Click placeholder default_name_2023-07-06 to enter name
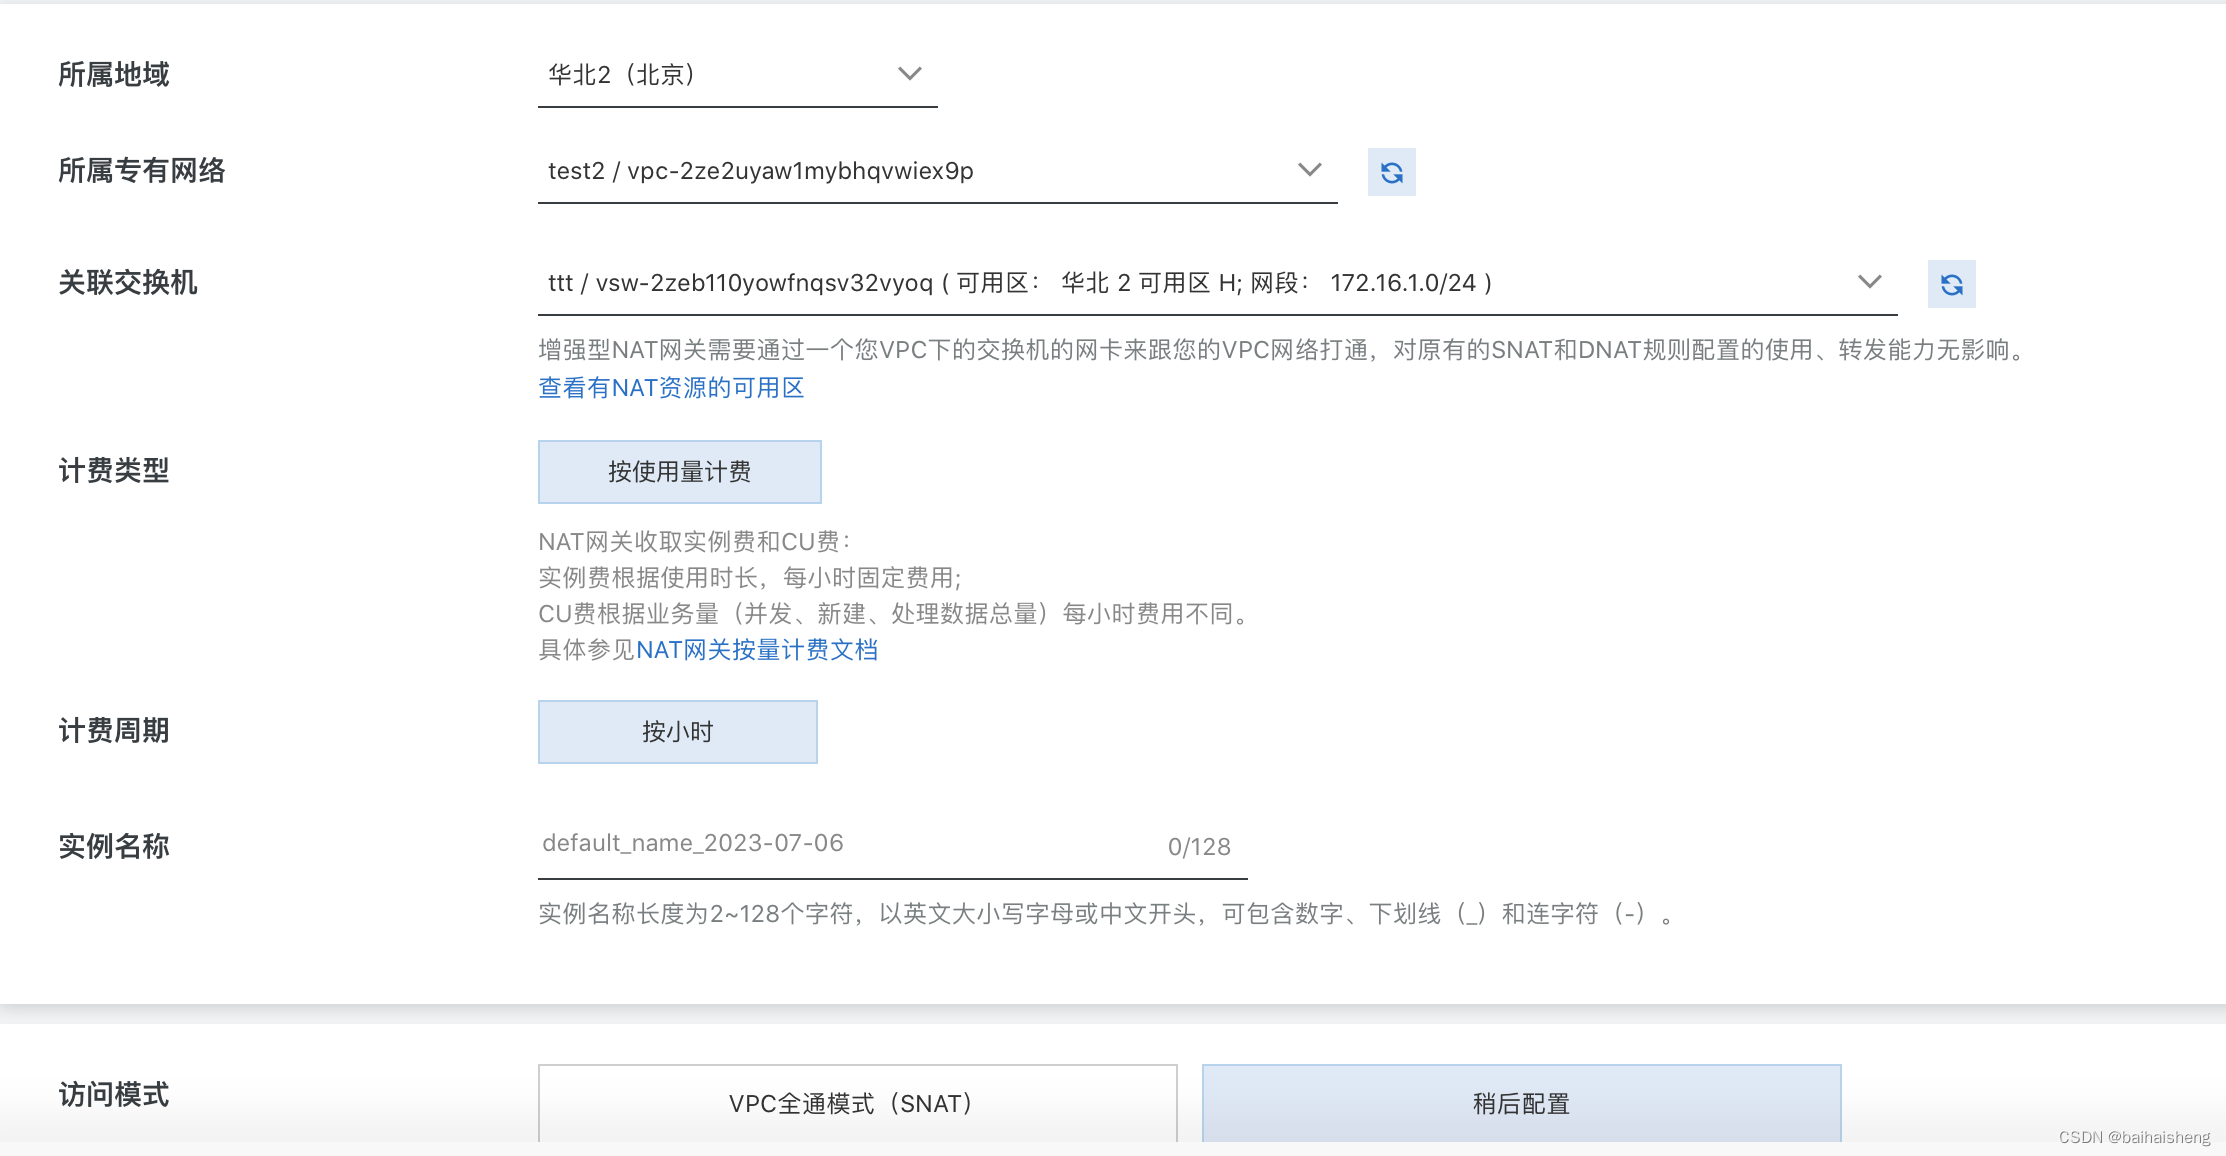This screenshot has height=1156, width=2226. (693, 843)
